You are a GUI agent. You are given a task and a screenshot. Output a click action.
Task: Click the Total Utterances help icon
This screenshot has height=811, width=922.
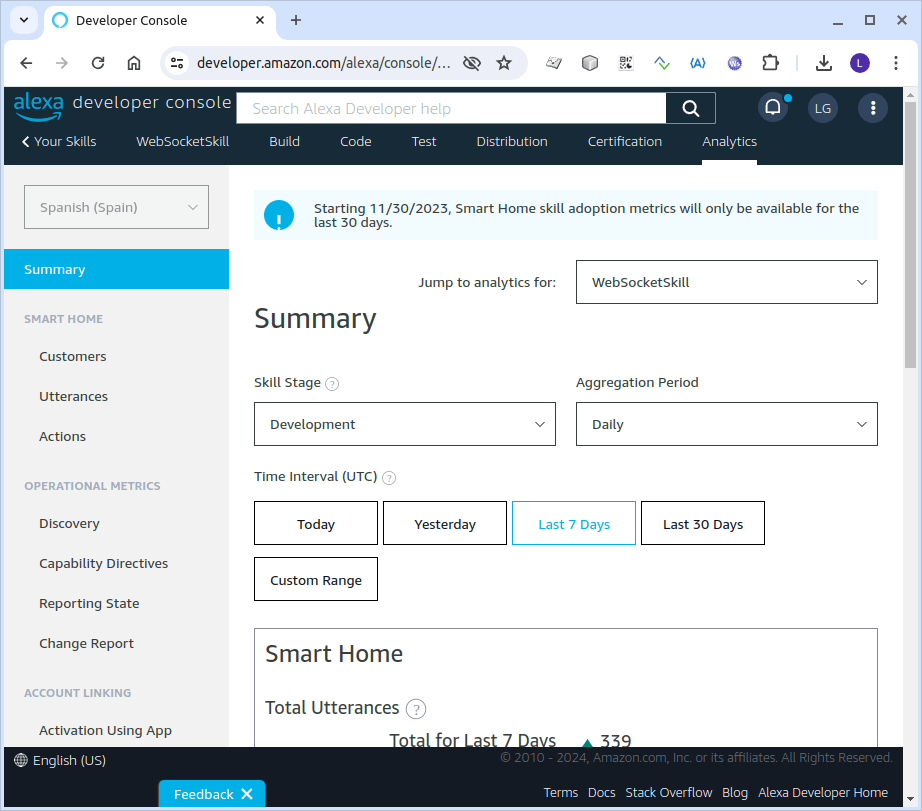click(x=416, y=709)
